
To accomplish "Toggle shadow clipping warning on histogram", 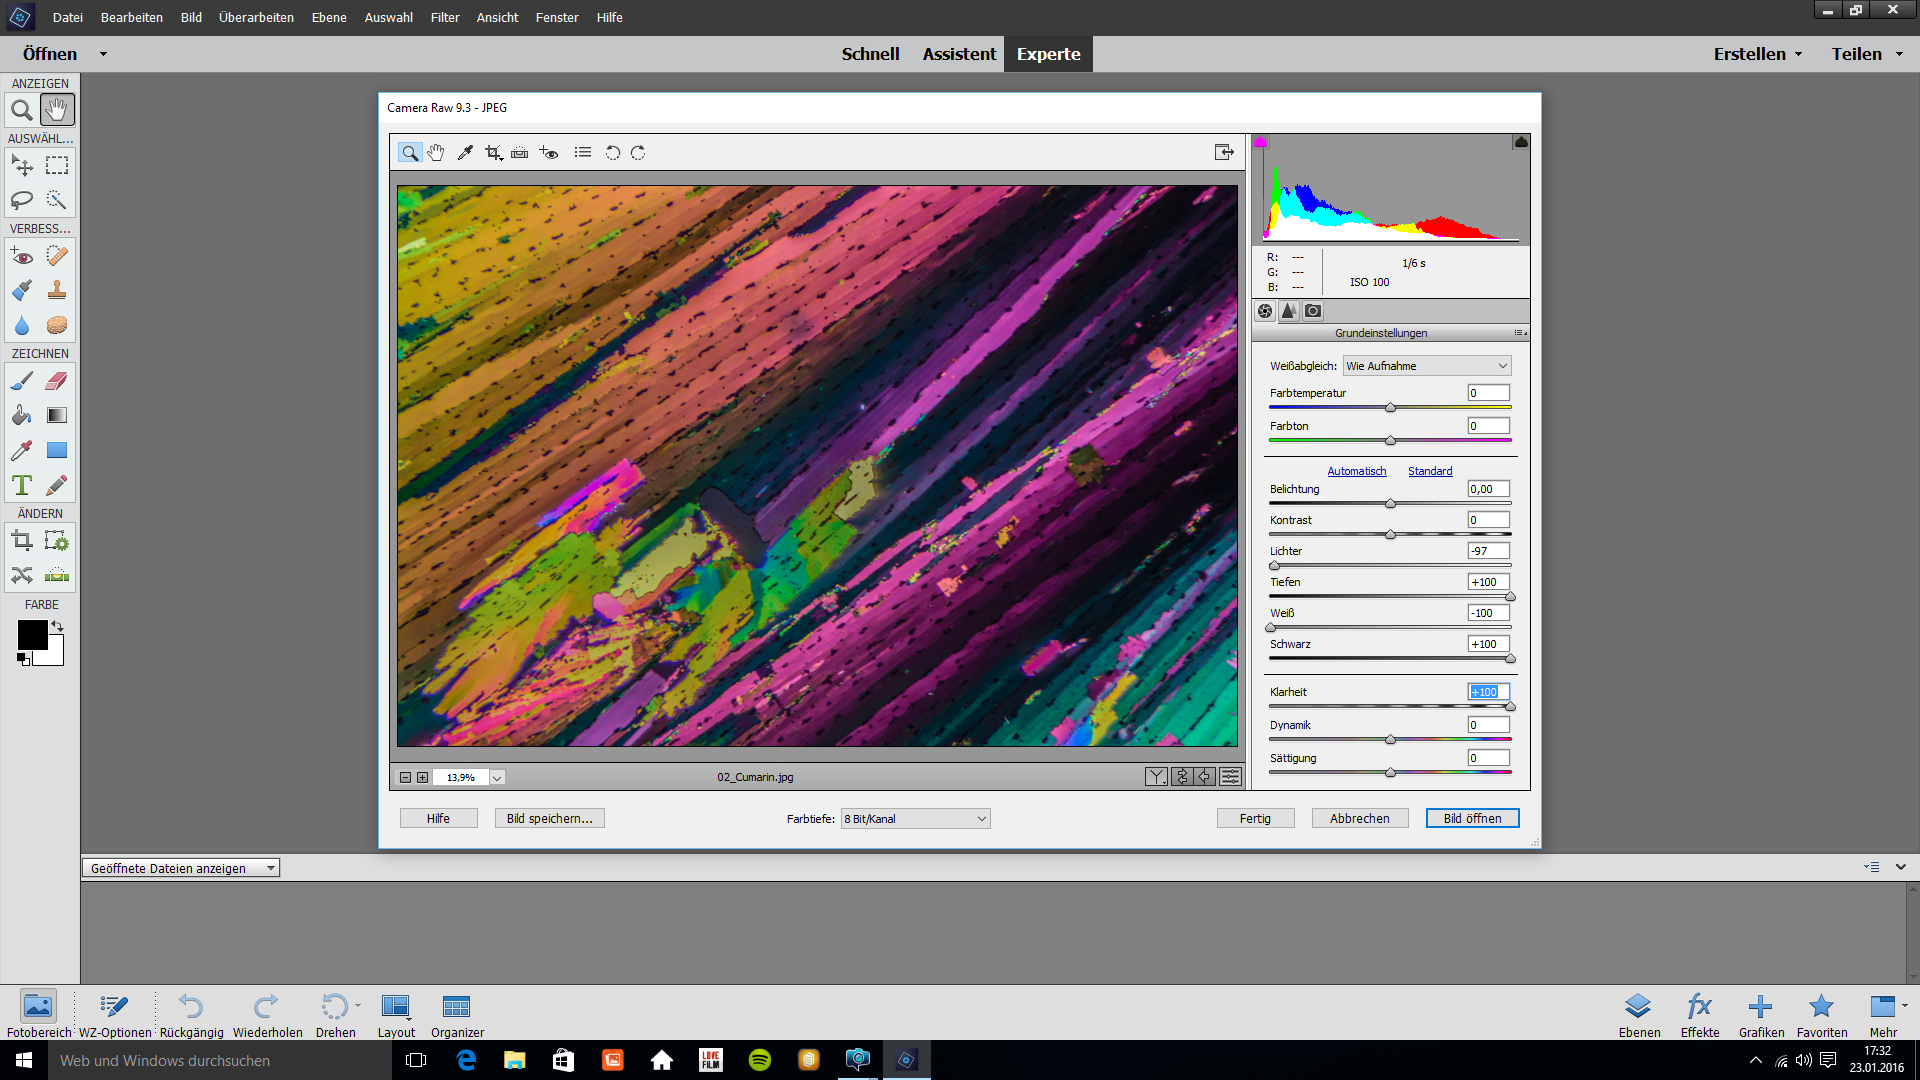I will (x=1261, y=142).
